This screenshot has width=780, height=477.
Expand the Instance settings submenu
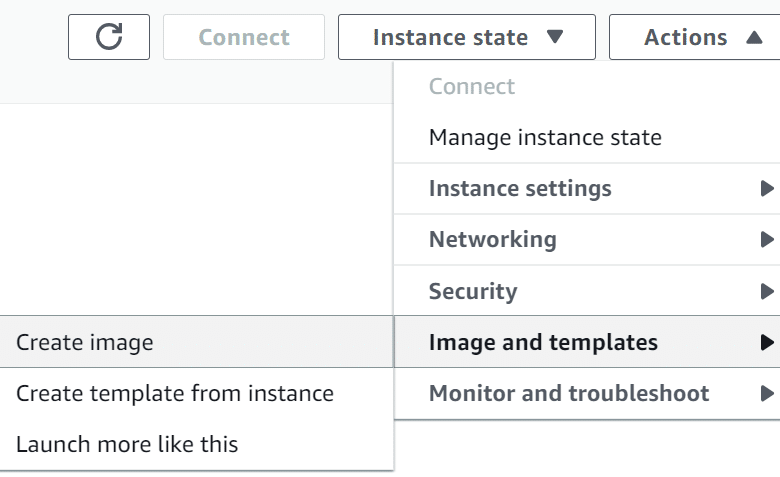(587, 189)
